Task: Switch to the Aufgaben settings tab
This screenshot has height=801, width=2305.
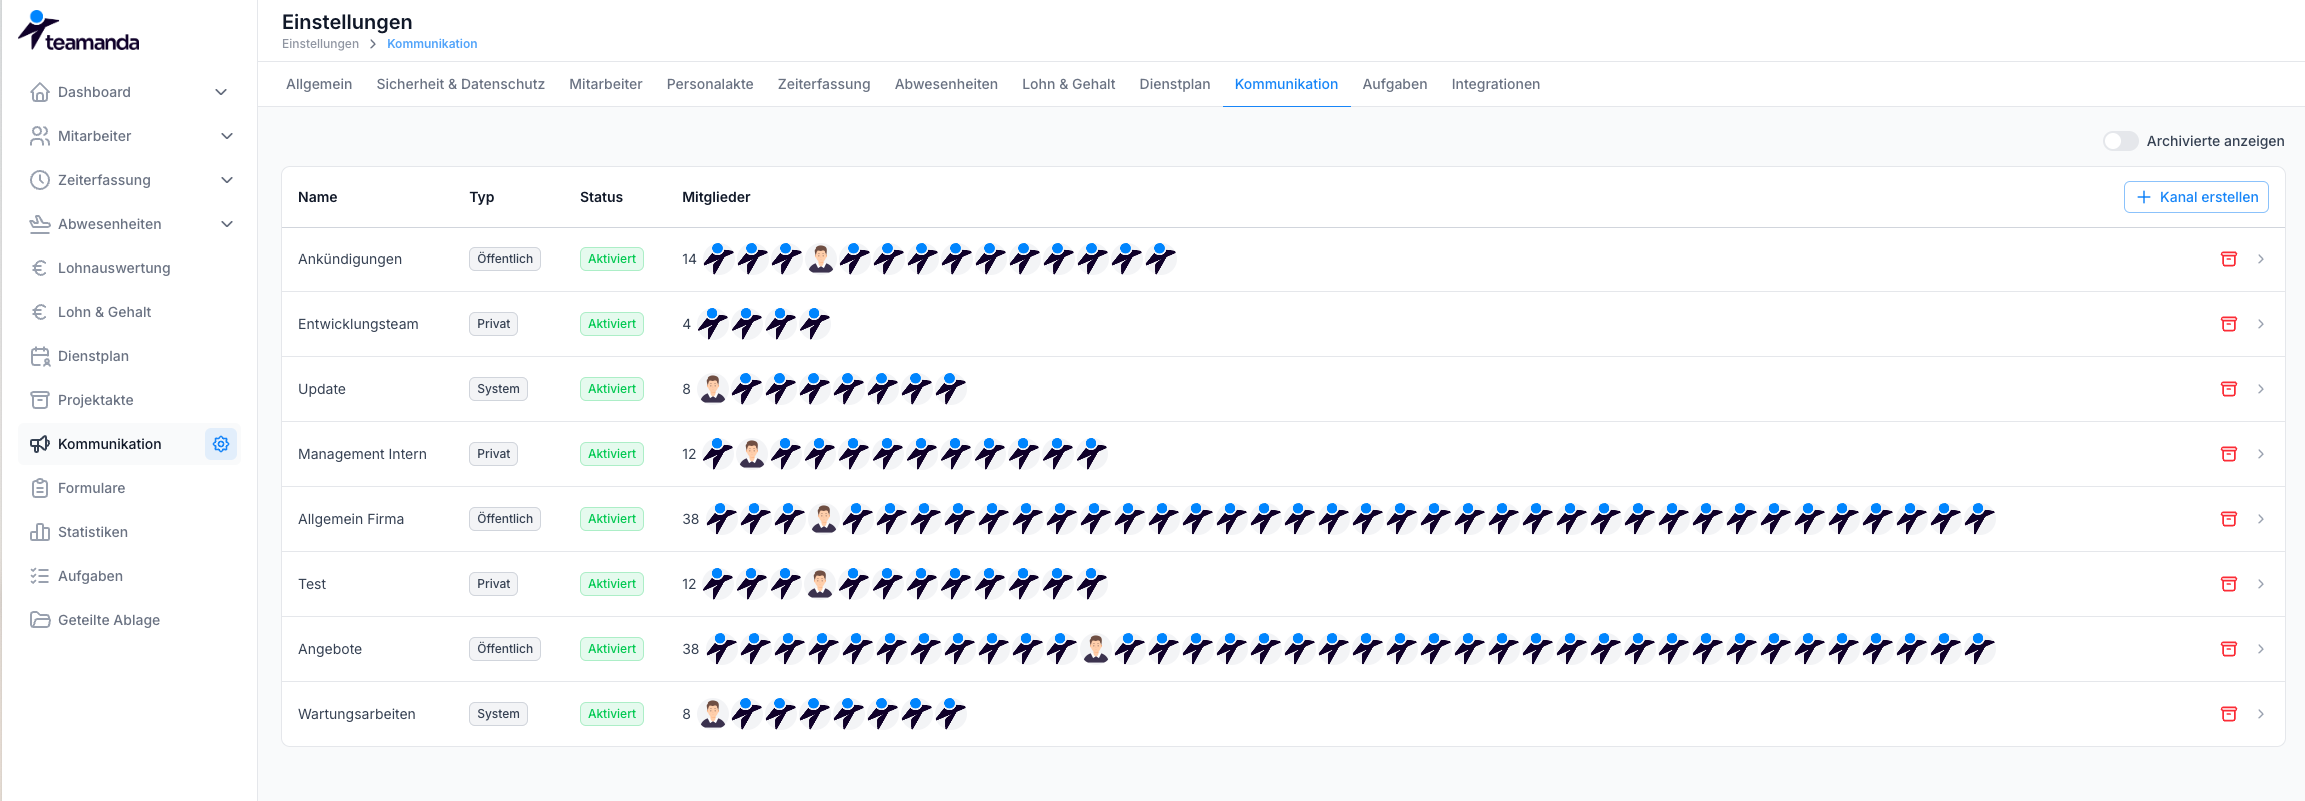Action: tap(1395, 84)
